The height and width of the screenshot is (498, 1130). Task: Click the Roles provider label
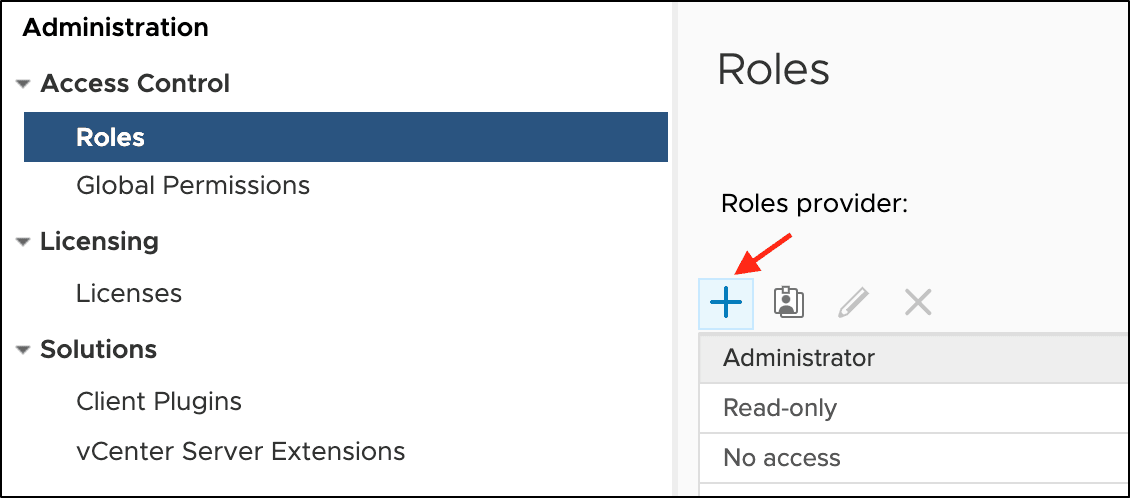[x=814, y=205]
